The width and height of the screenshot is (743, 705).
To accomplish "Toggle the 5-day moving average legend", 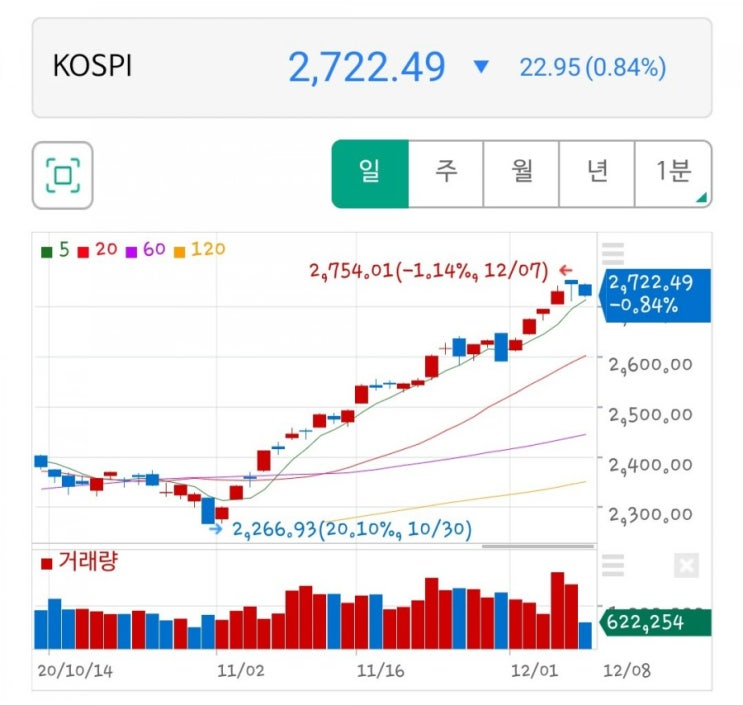I will click(x=55, y=250).
